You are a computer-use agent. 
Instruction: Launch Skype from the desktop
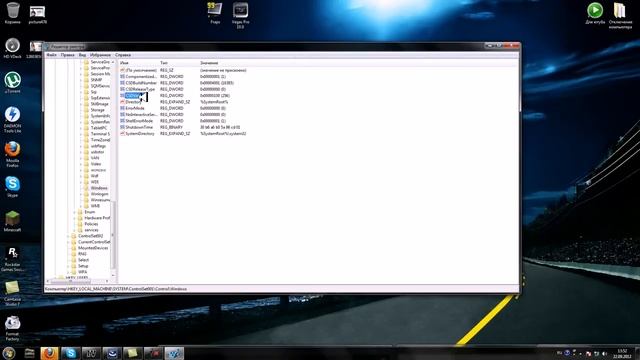point(13,187)
